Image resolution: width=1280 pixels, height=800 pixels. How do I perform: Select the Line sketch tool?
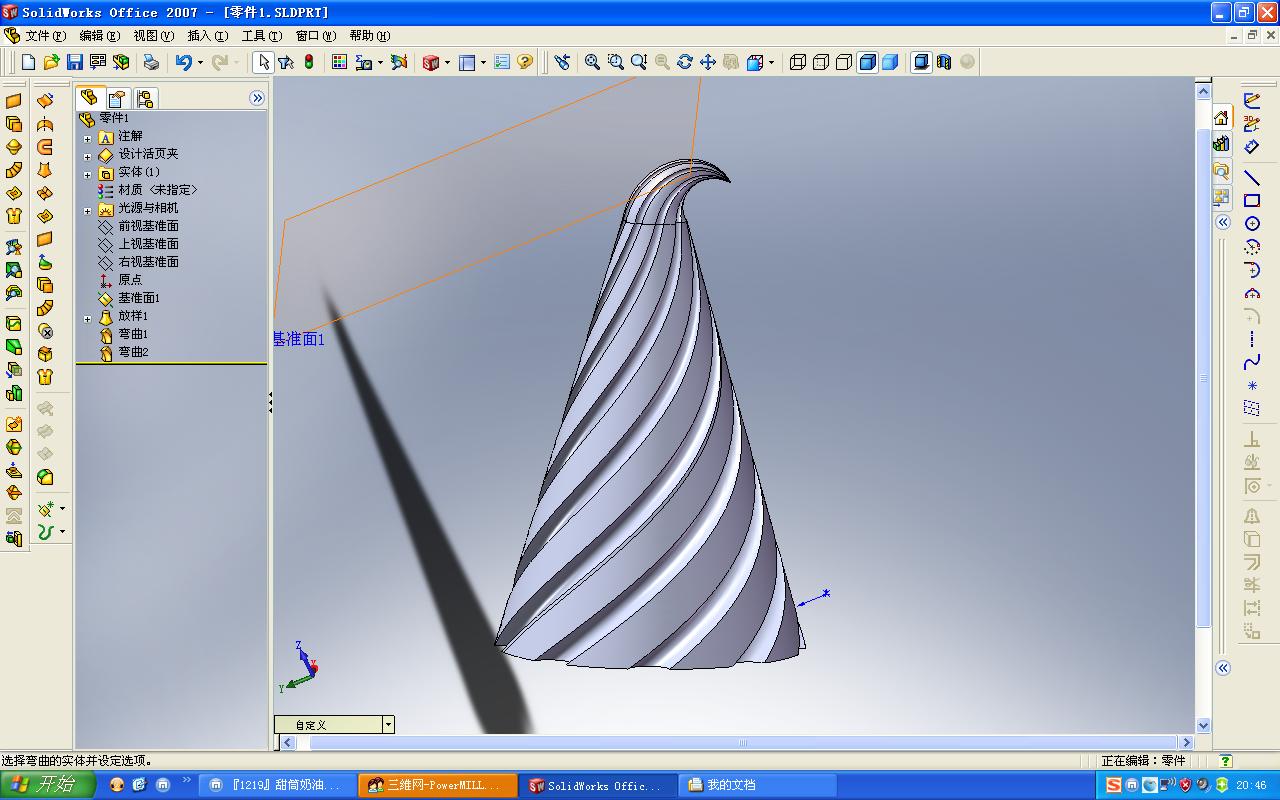point(1252,177)
